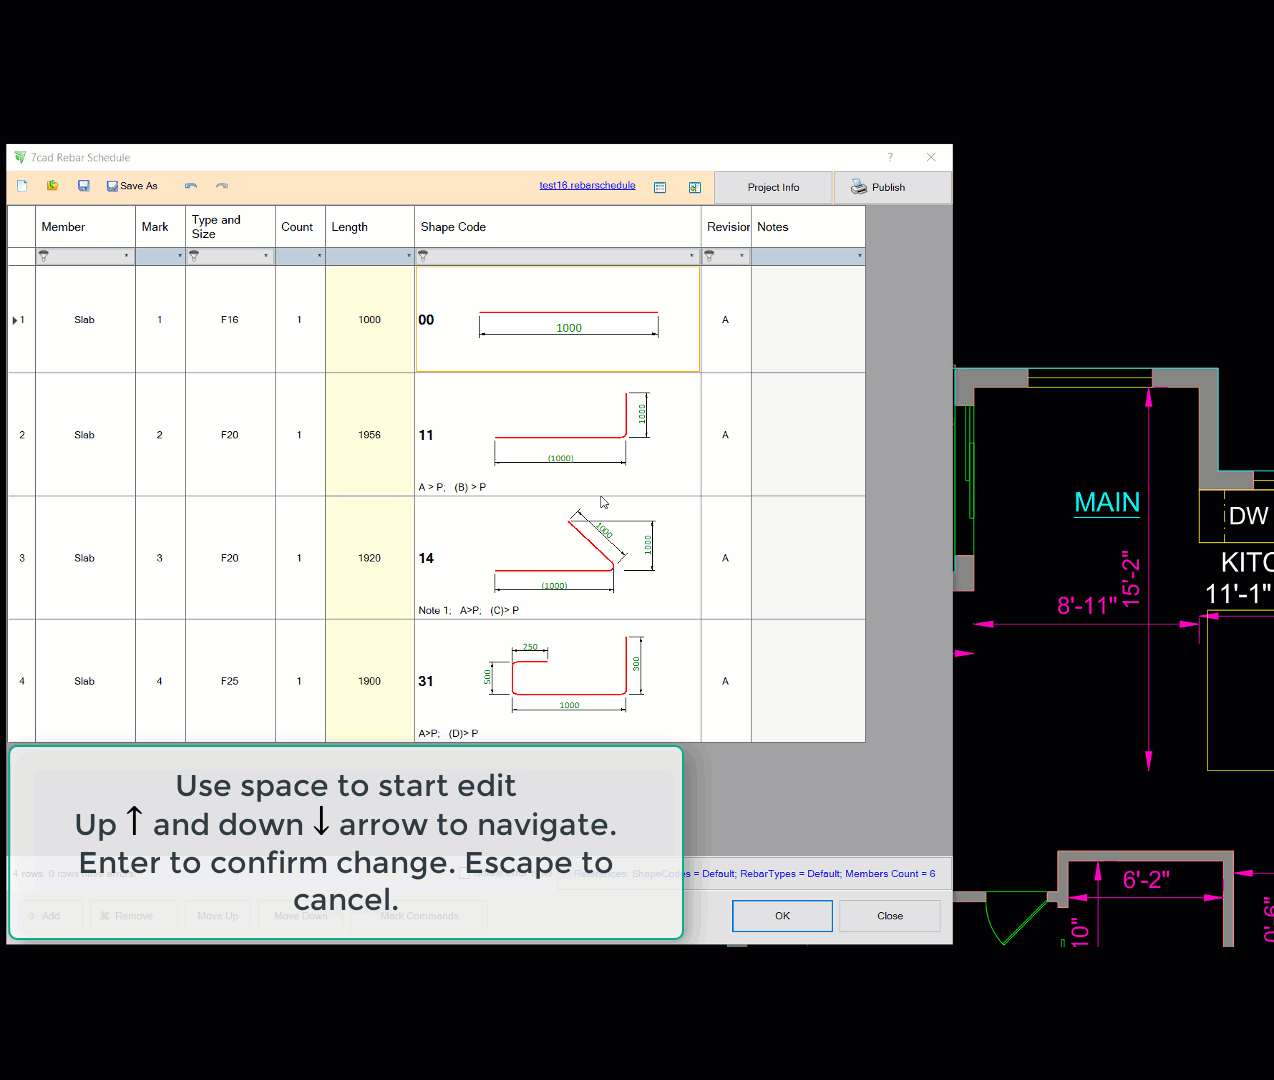Click the 7cad app icon in title bar
Image resolution: width=1274 pixels, height=1080 pixels.
(x=20, y=157)
